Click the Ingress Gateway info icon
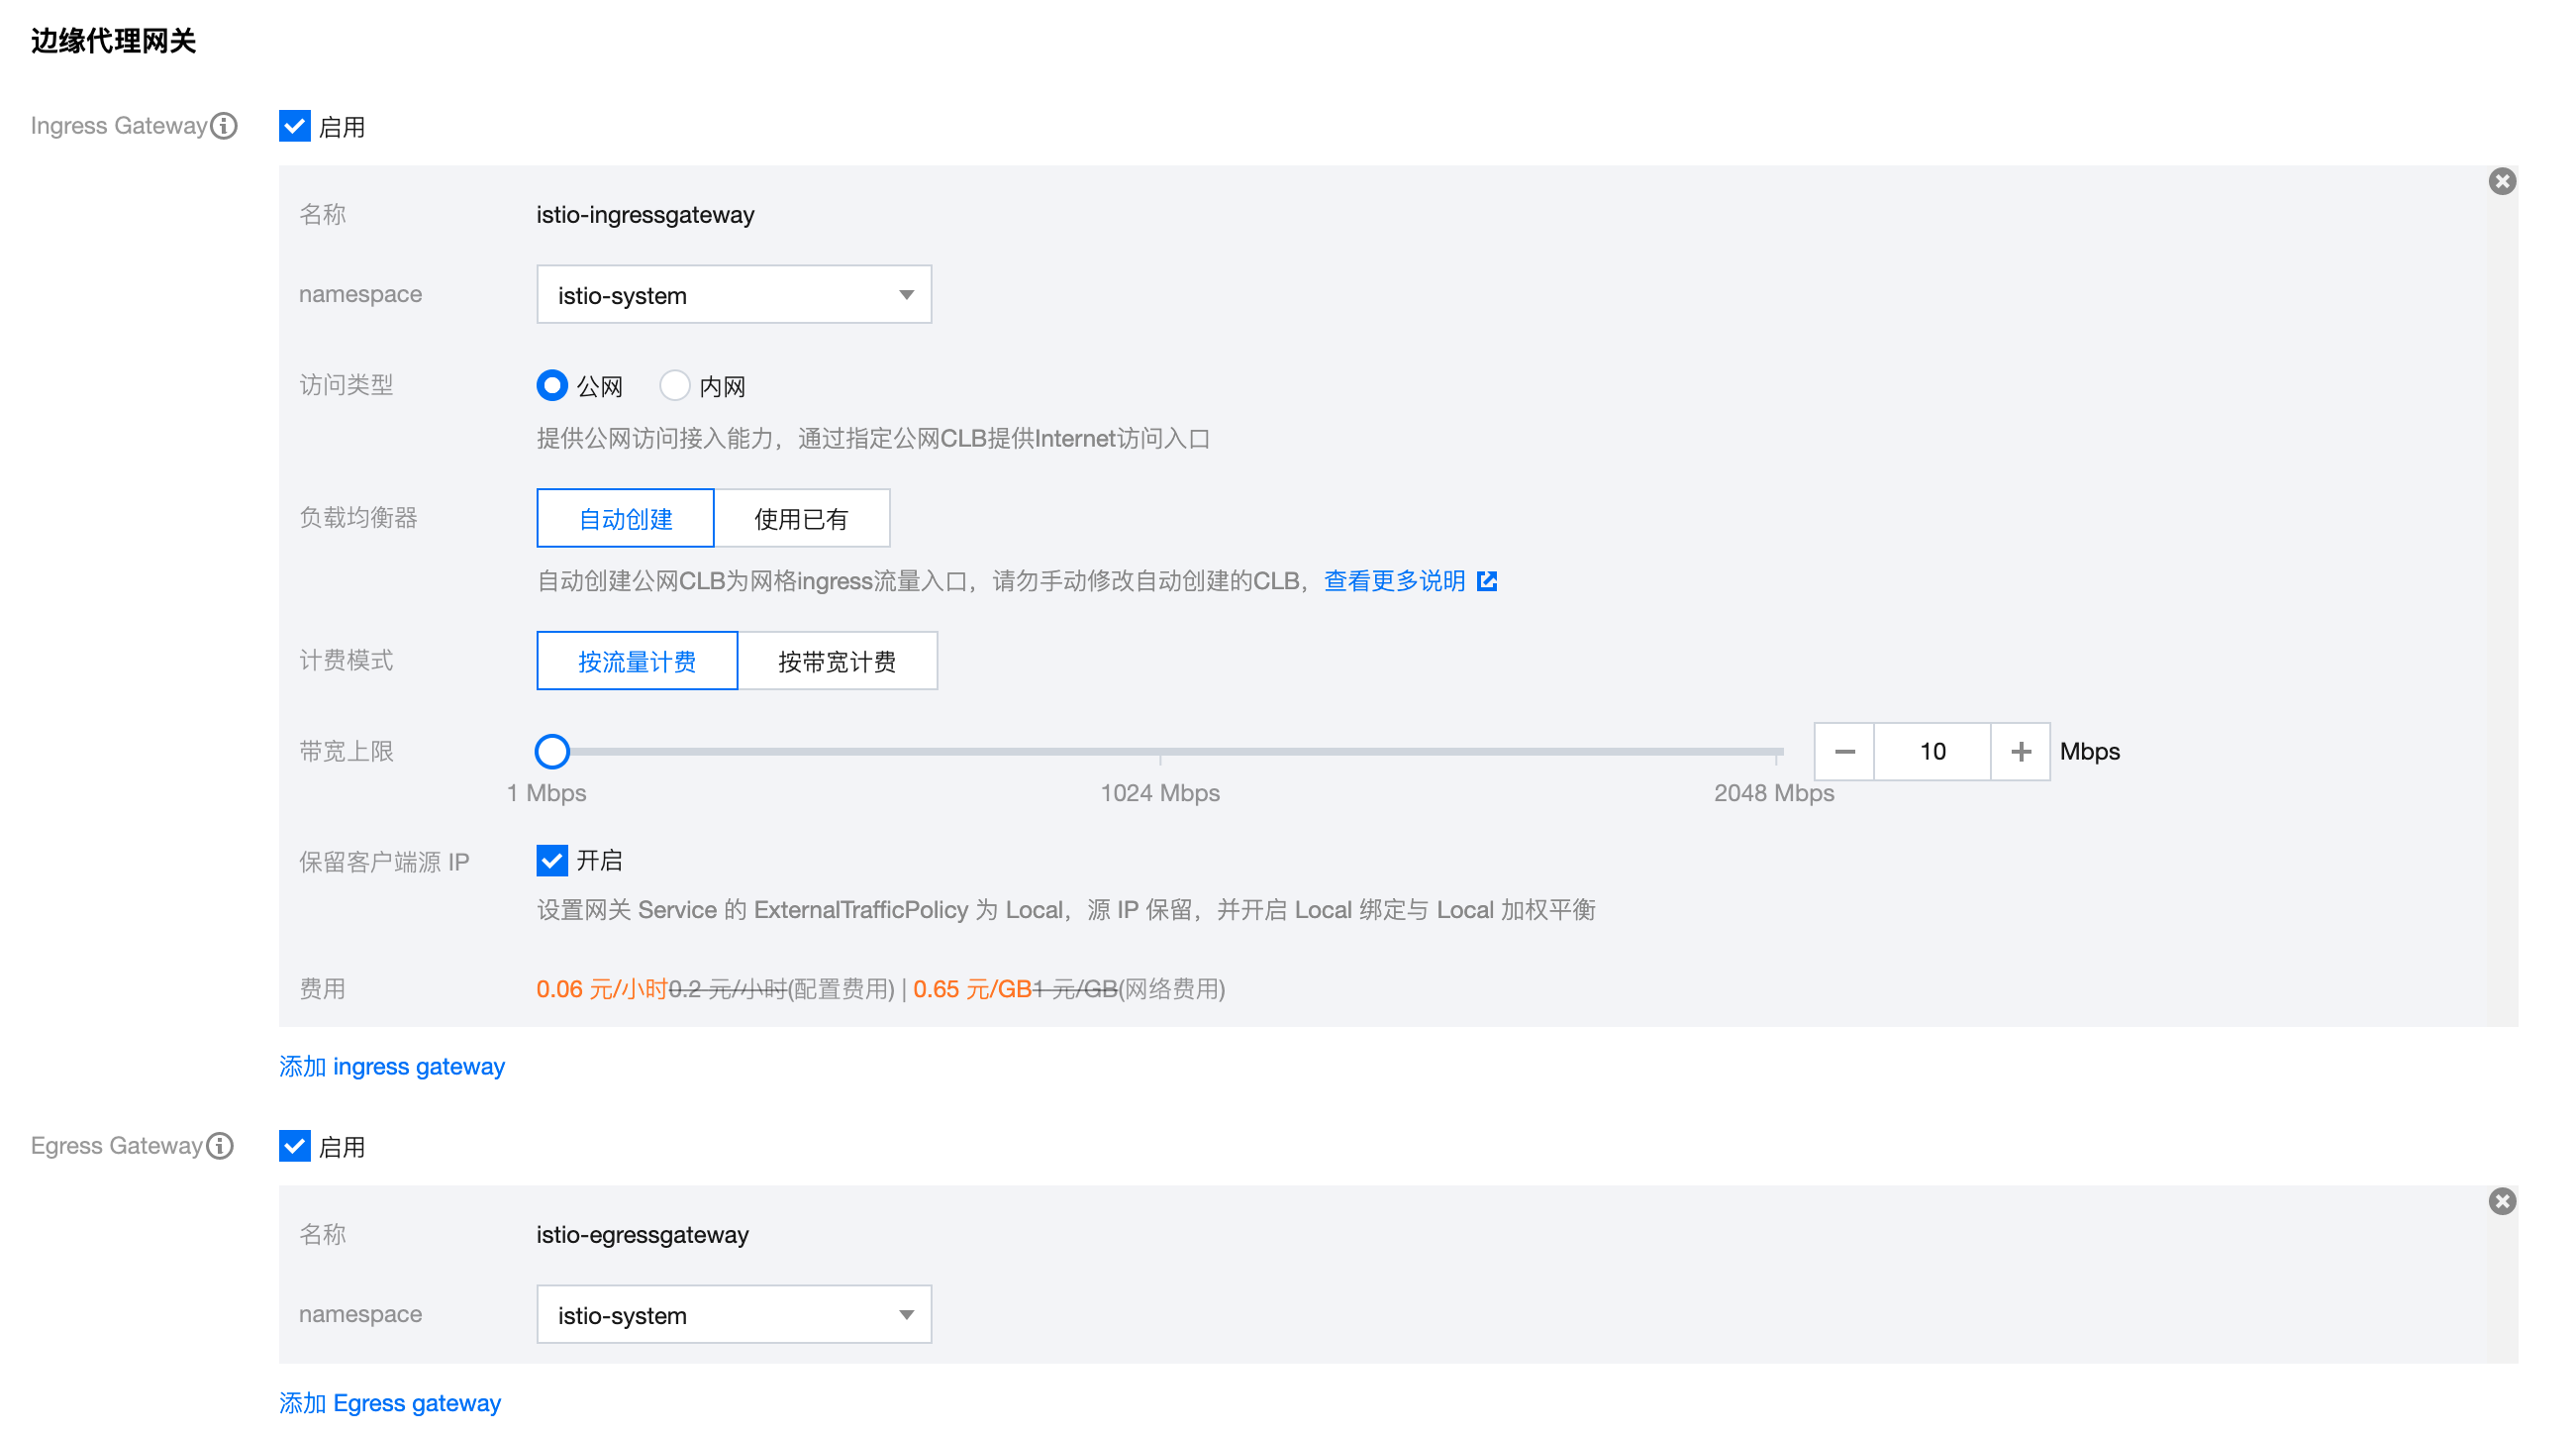The image size is (2576, 1434). [x=224, y=126]
